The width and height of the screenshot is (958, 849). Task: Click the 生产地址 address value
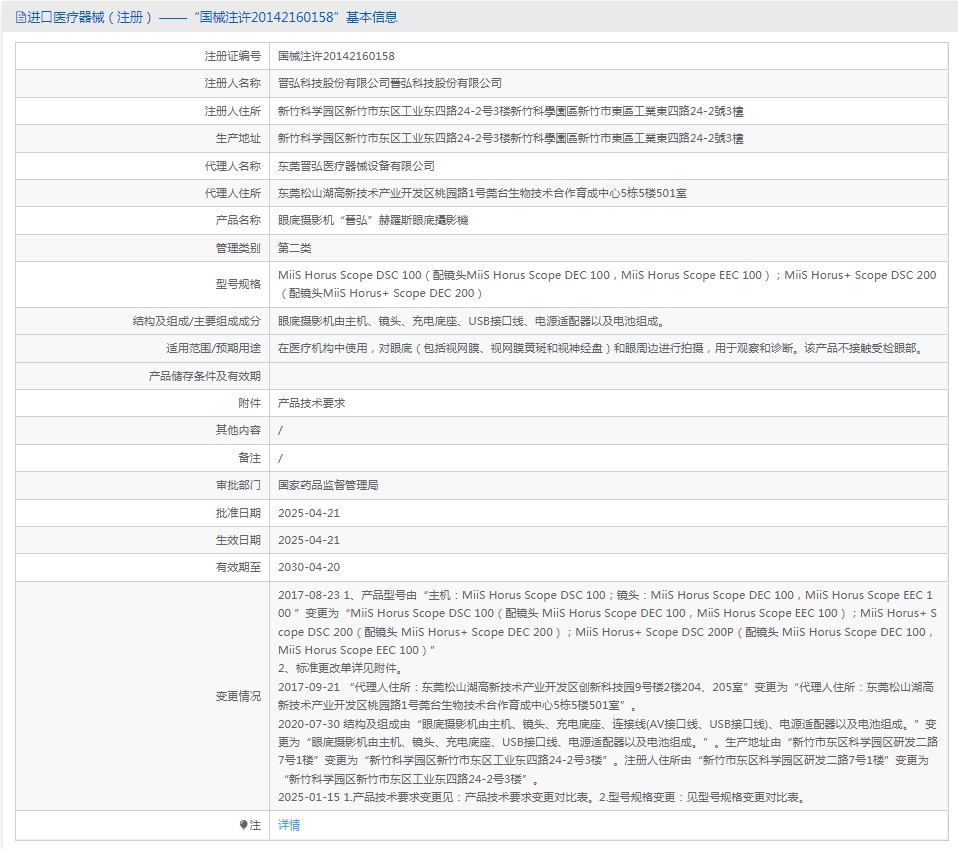510,138
